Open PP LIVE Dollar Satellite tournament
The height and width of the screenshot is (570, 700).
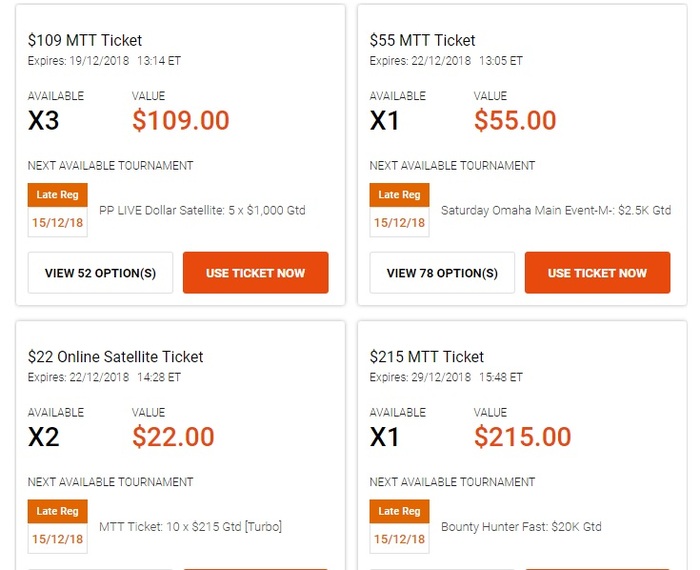pos(202,211)
